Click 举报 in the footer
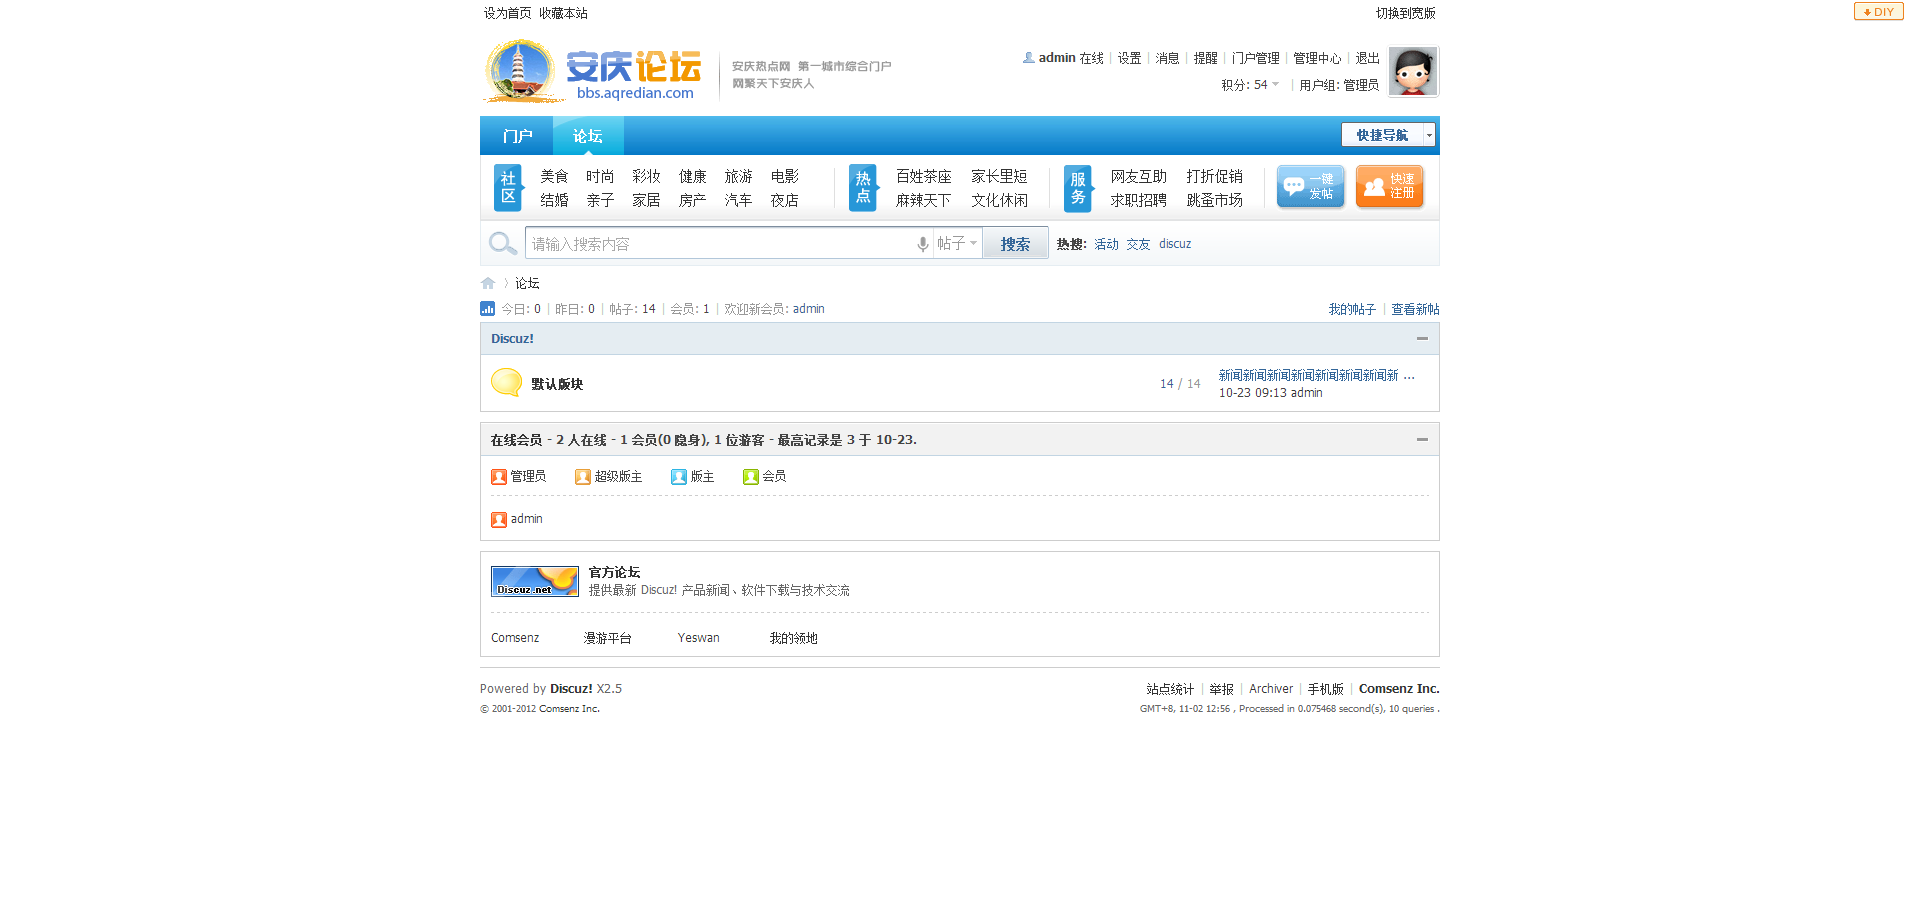This screenshot has width=1920, height=909. tap(1221, 689)
